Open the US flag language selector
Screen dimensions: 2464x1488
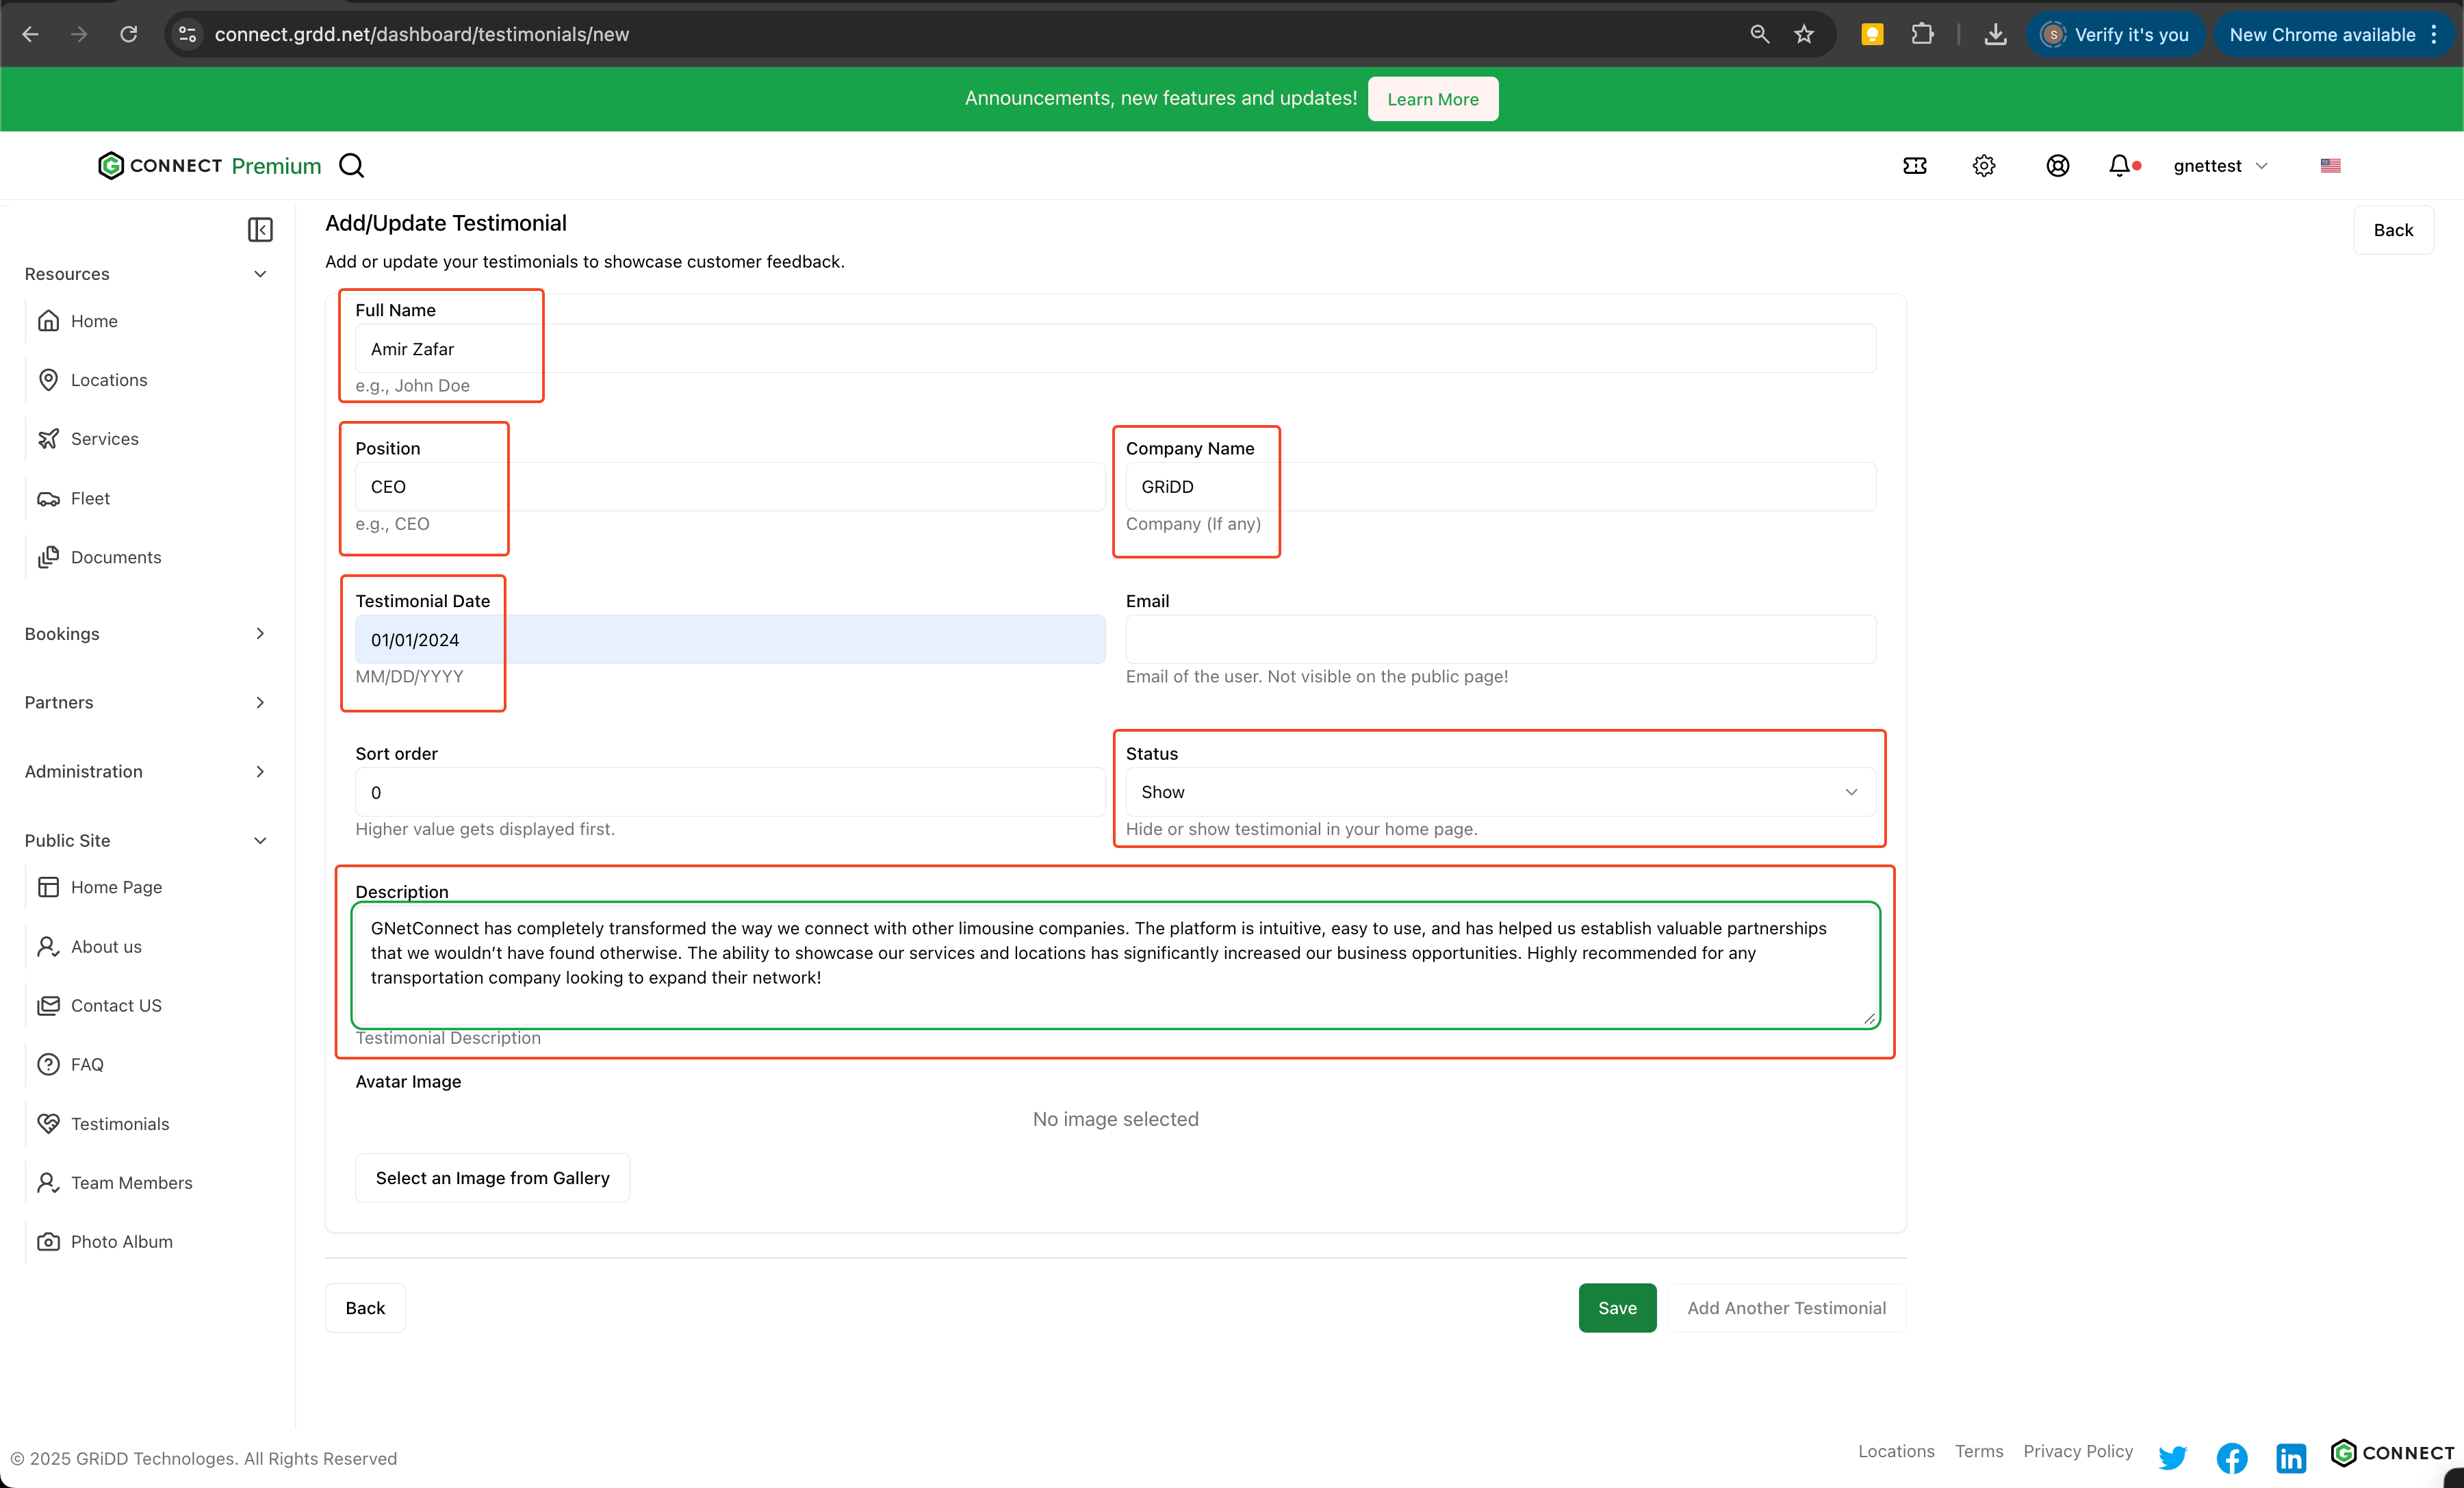[x=2330, y=166]
